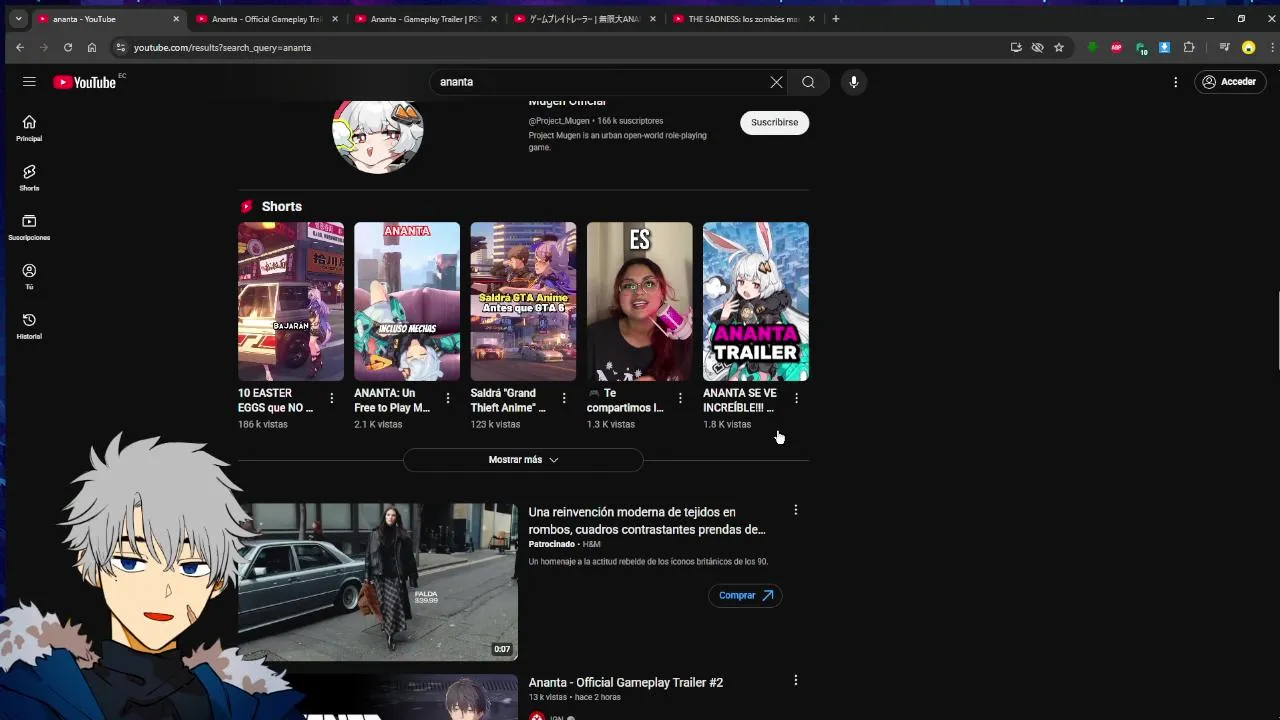Click the YouTube logo
1280x720 pixels.
[85, 82]
